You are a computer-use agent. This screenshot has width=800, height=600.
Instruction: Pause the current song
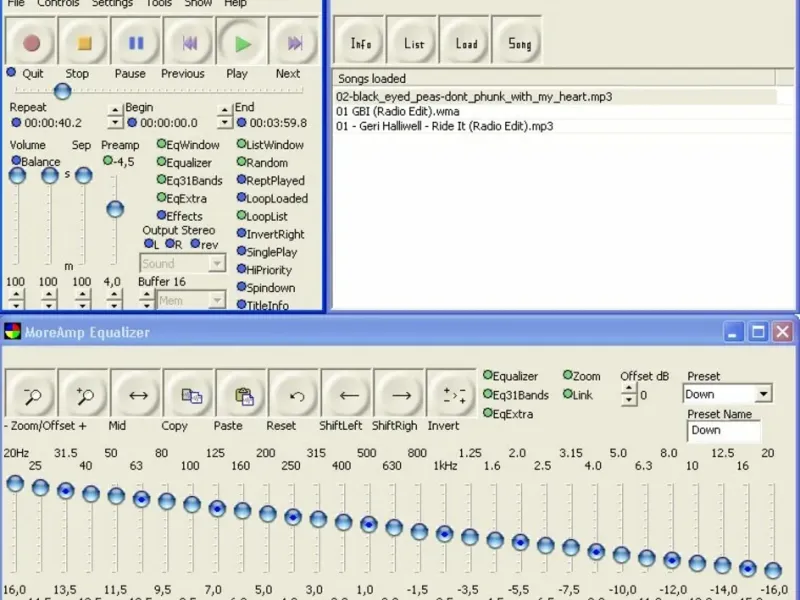point(136,43)
